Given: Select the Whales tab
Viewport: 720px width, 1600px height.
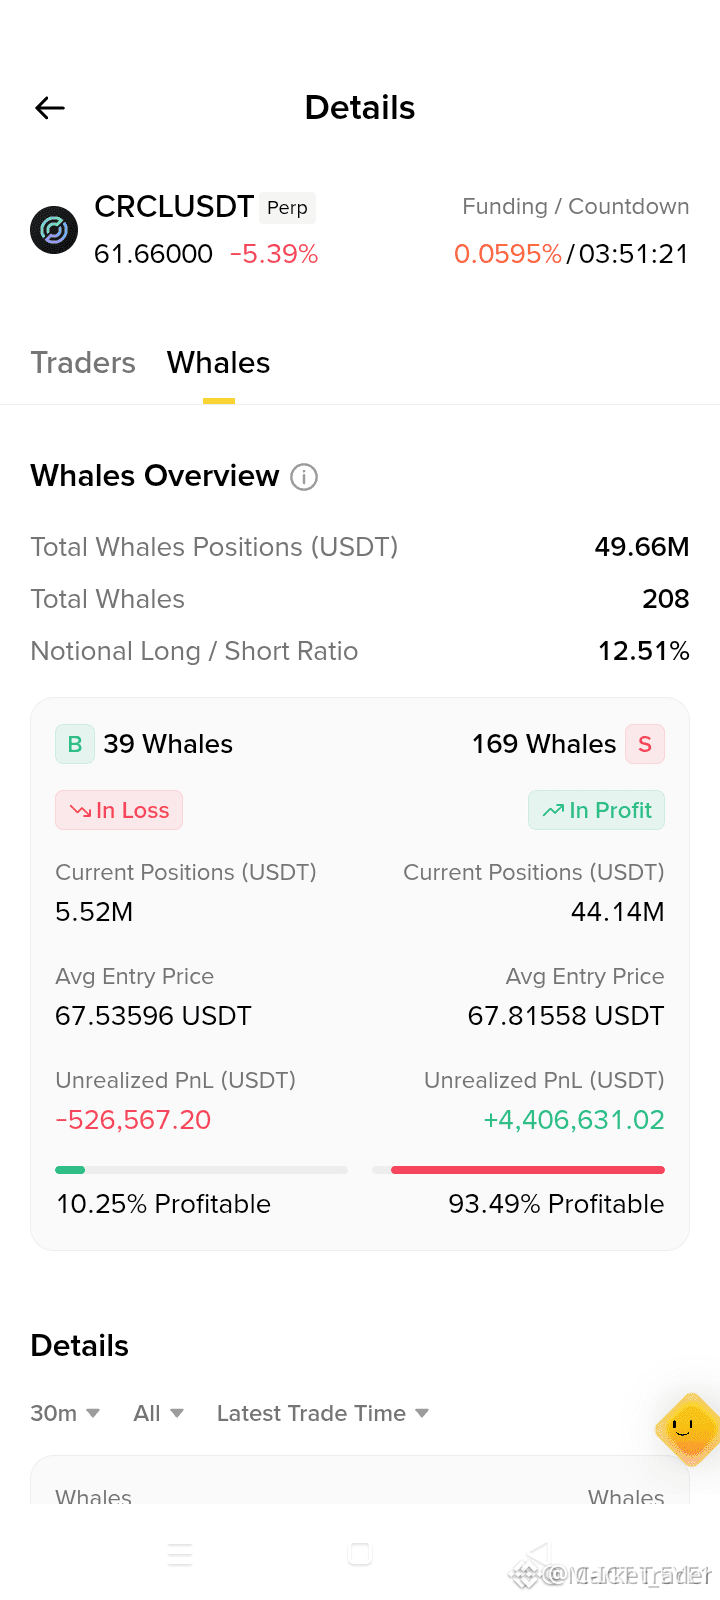Looking at the screenshot, I should pyautogui.click(x=219, y=362).
